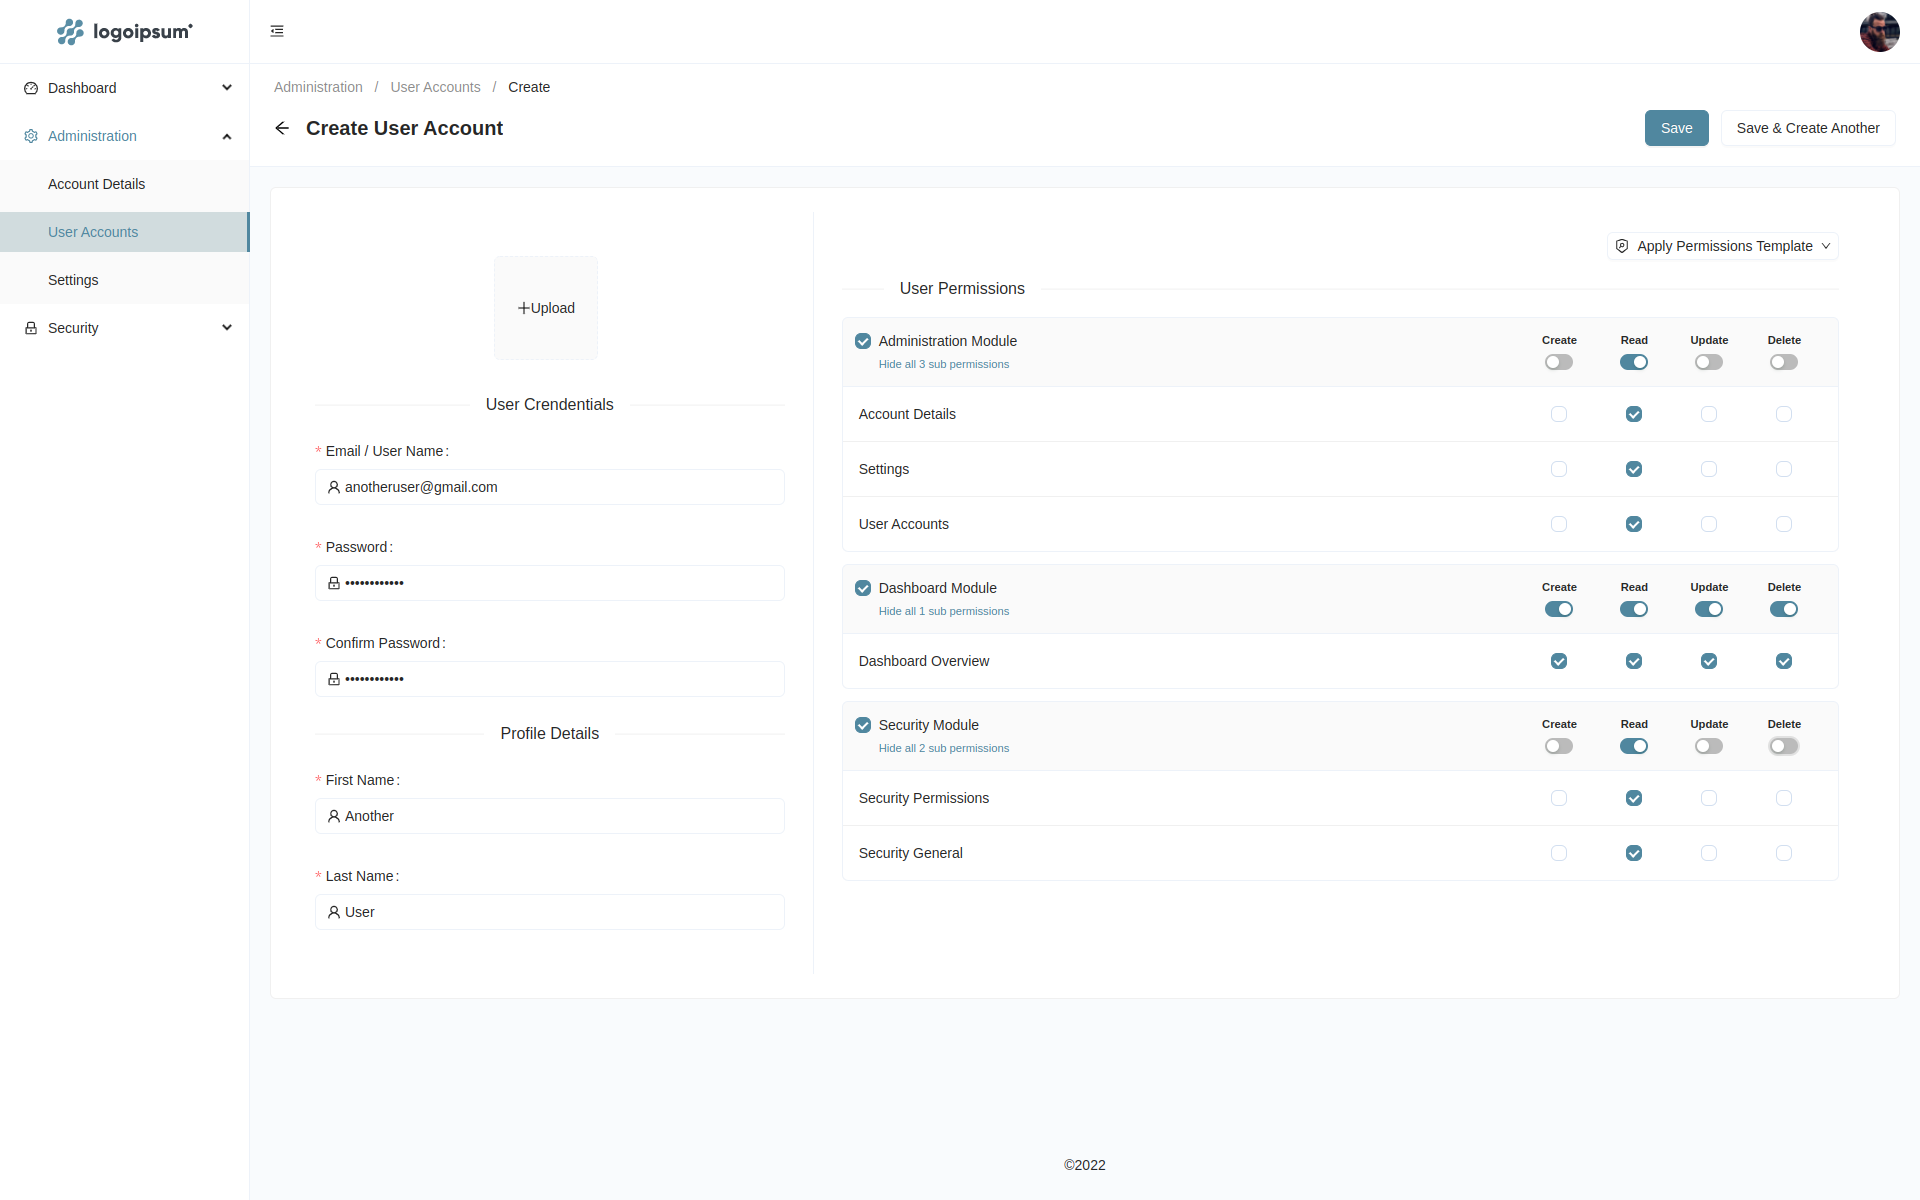Click the Security lock icon in sidebar
The height and width of the screenshot is (1200, 1920).
click(31, 328)
